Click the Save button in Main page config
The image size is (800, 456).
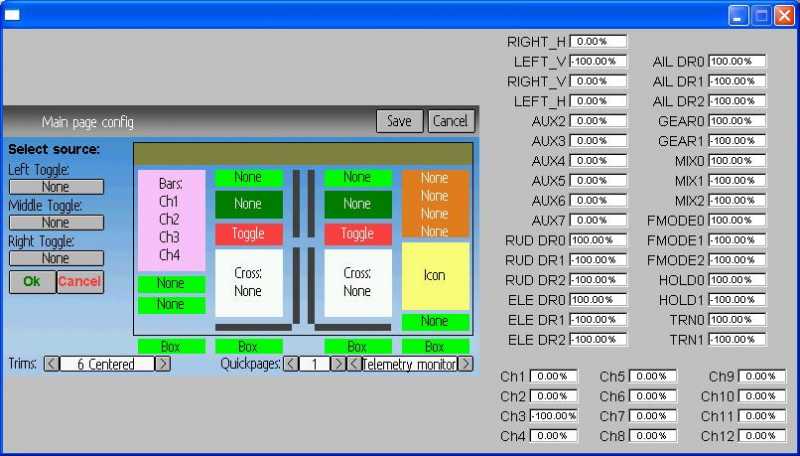399,121
